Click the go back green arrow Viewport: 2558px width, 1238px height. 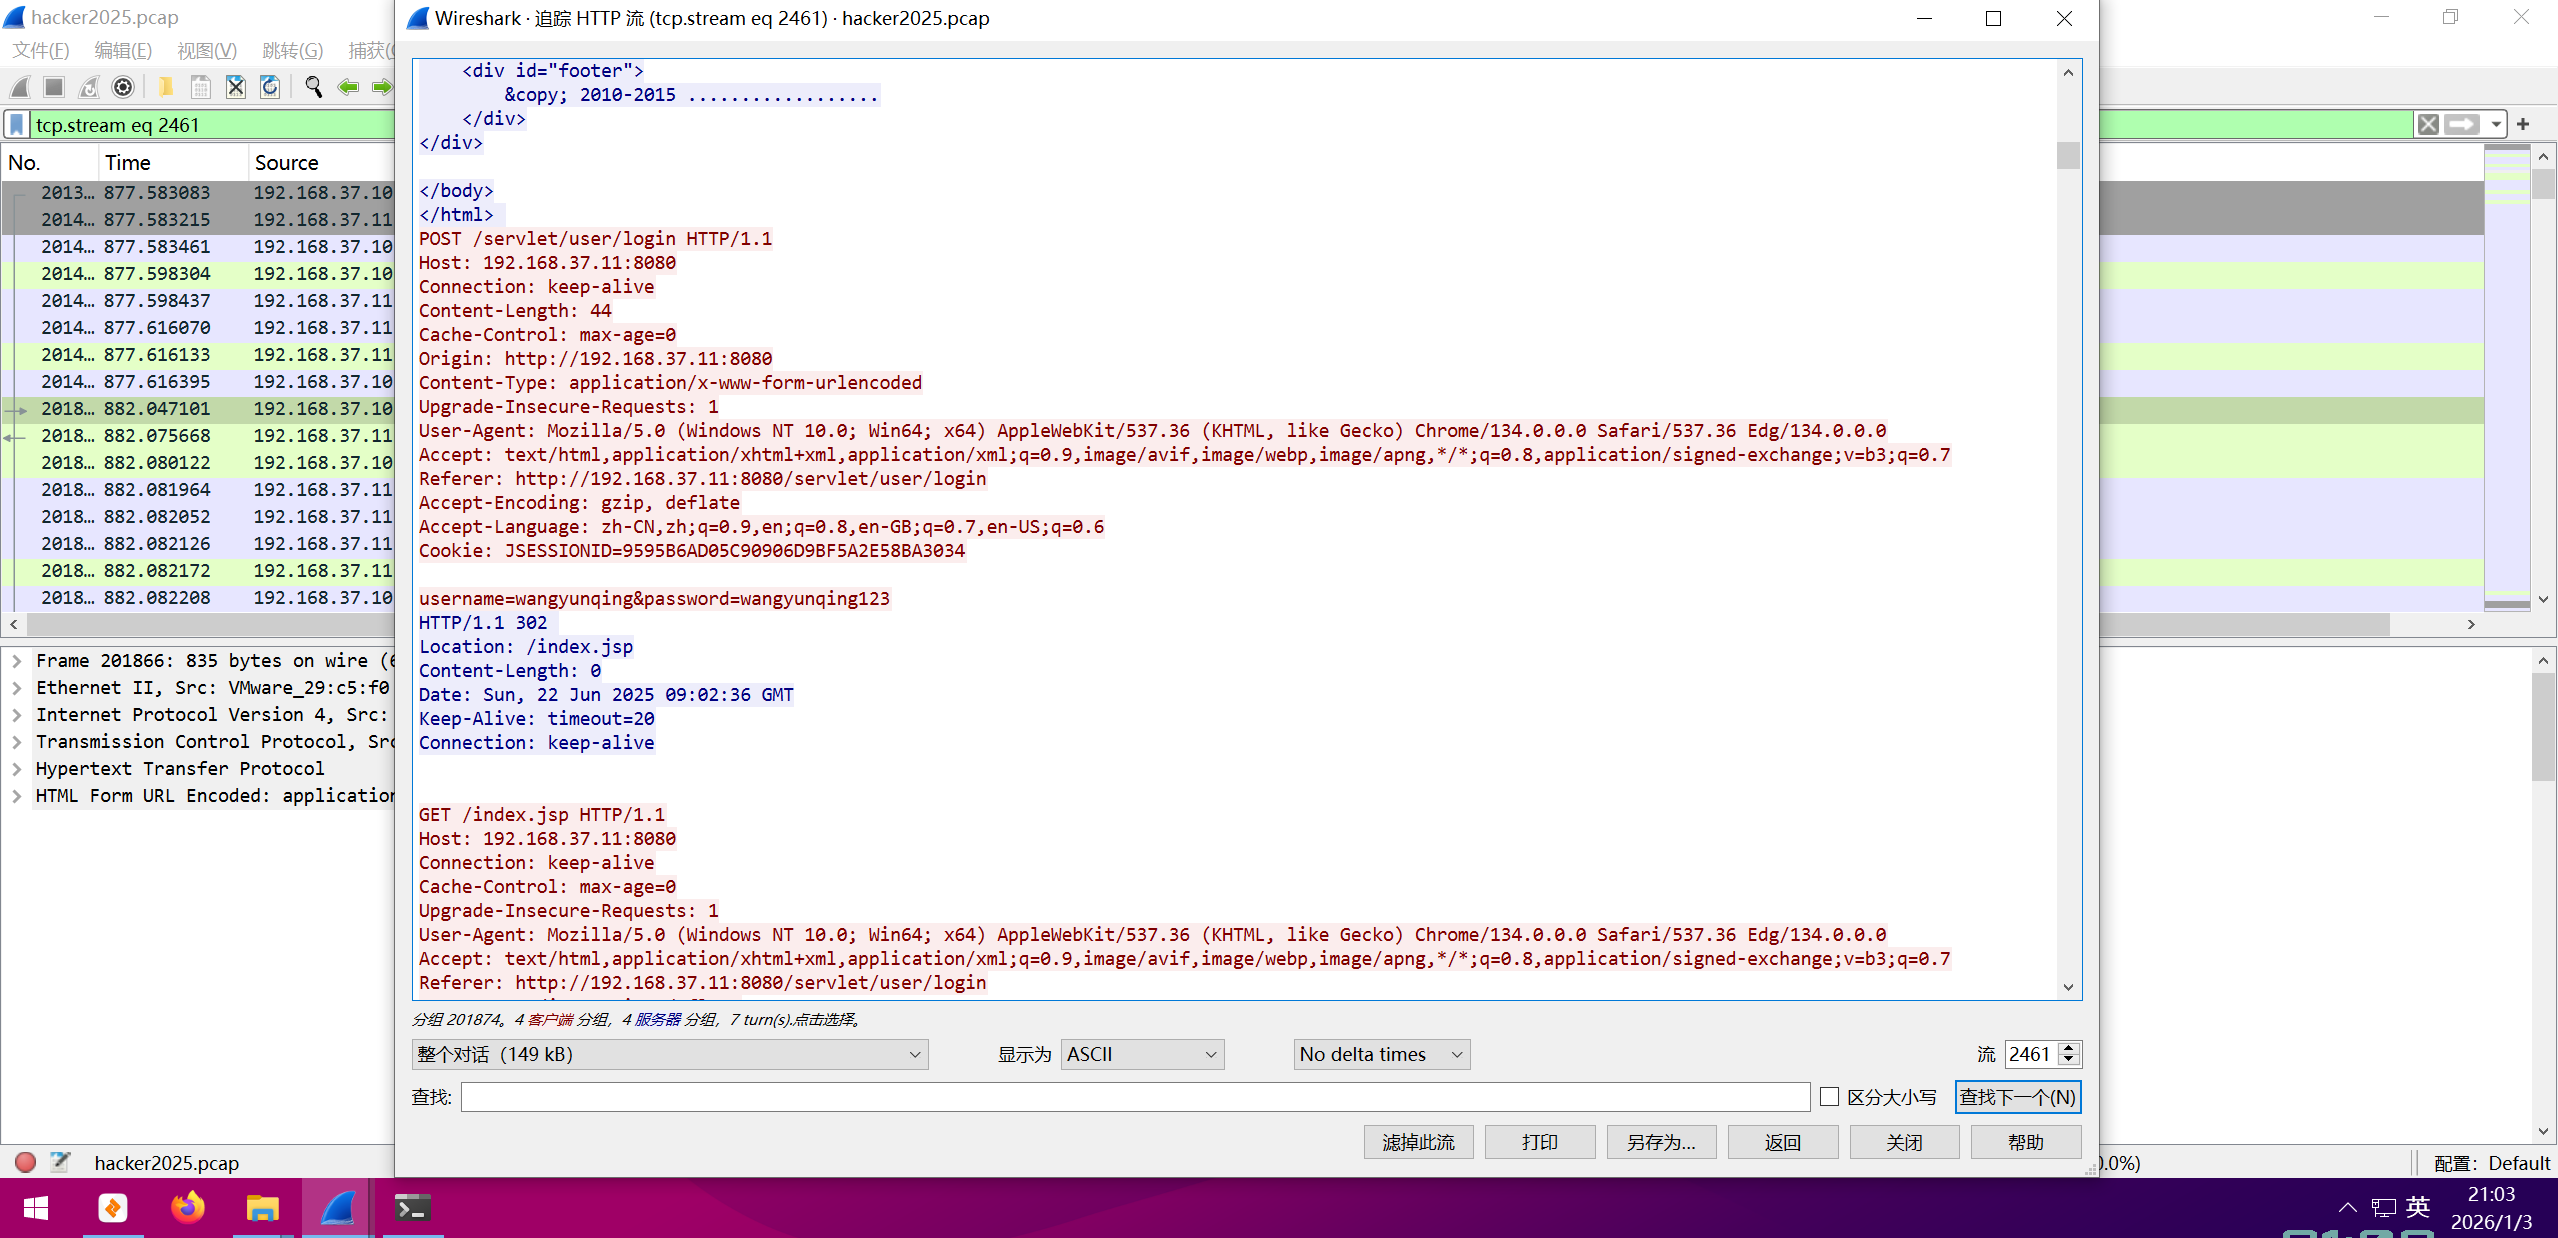pyautogui.click(x=348, y=87)
